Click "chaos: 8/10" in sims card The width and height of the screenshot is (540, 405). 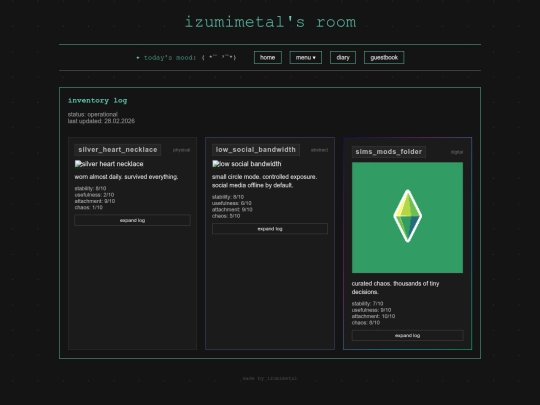click(366, 323)
